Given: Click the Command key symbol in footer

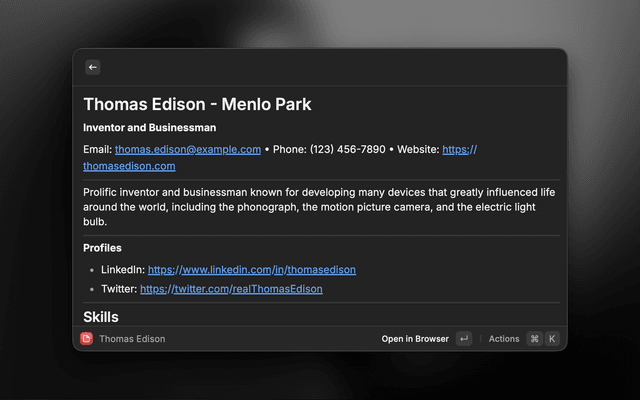Looking at the screenshot, I should (534, 339).
